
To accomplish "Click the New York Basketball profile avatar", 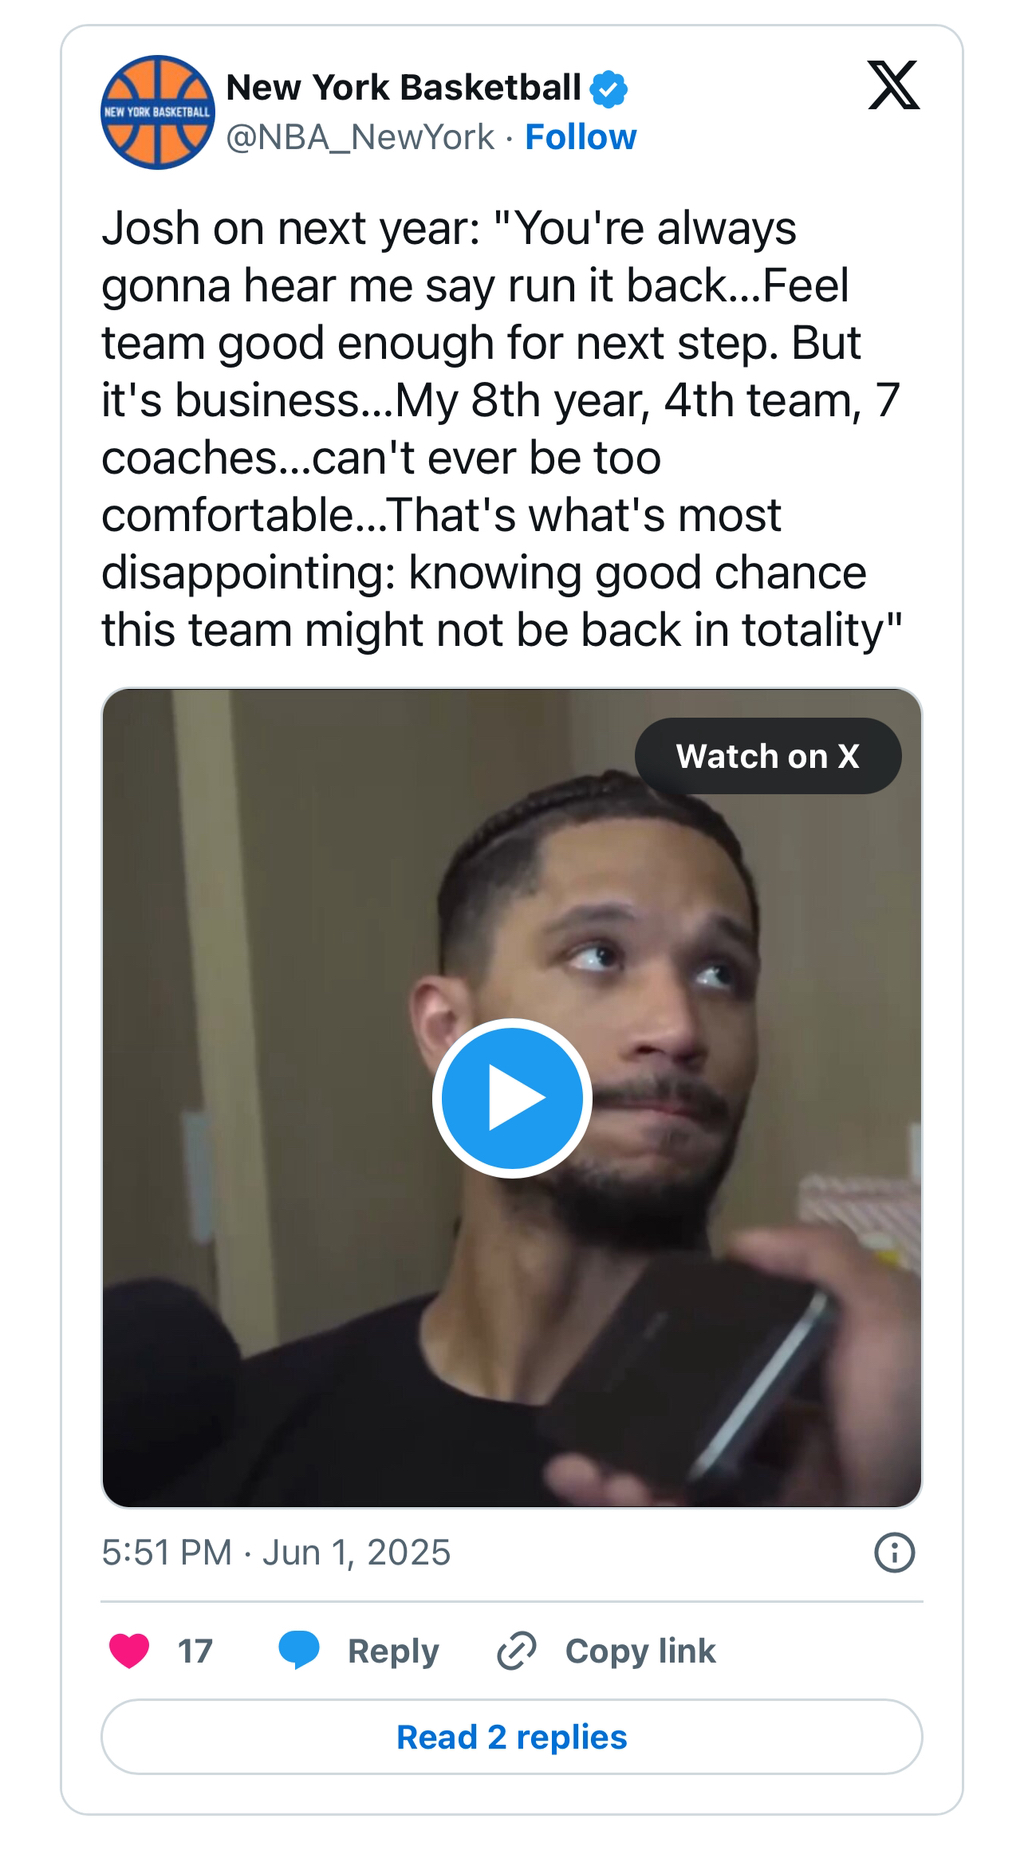I will pyautogui.click(x=158, y=112).
